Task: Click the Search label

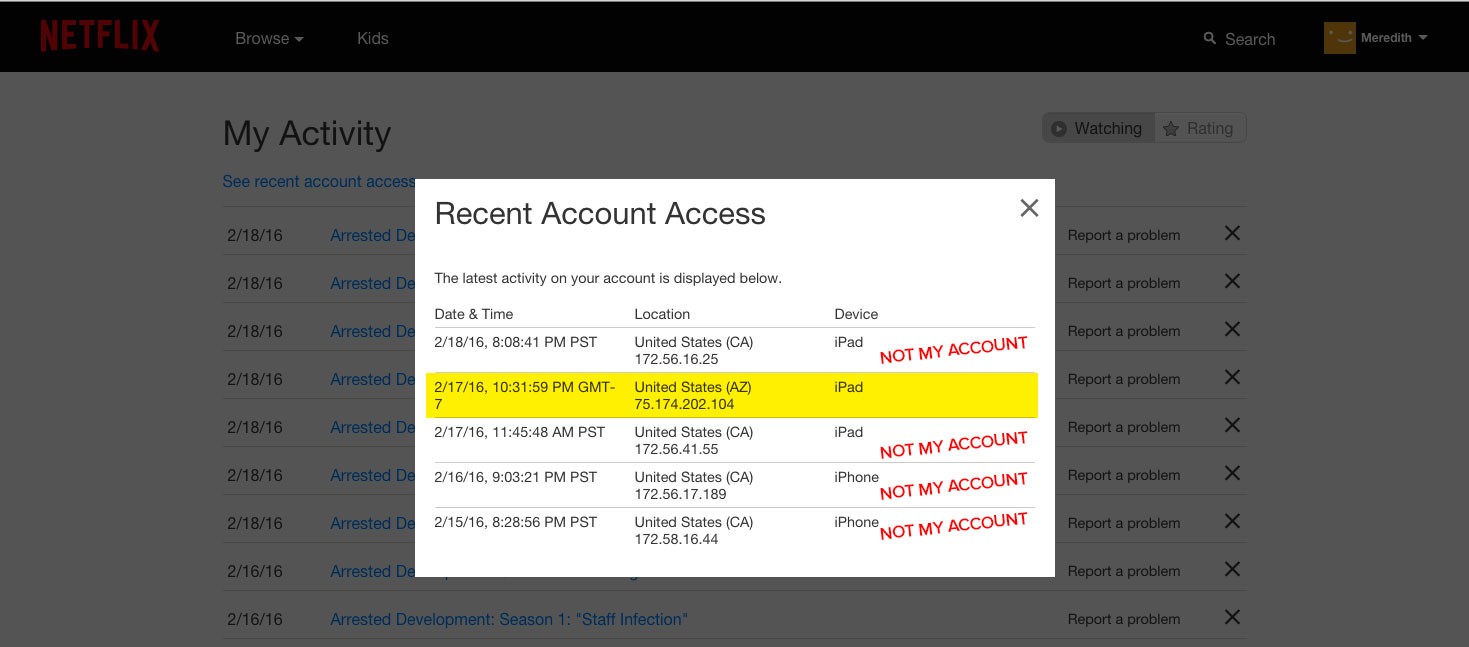Action: 1250,39
